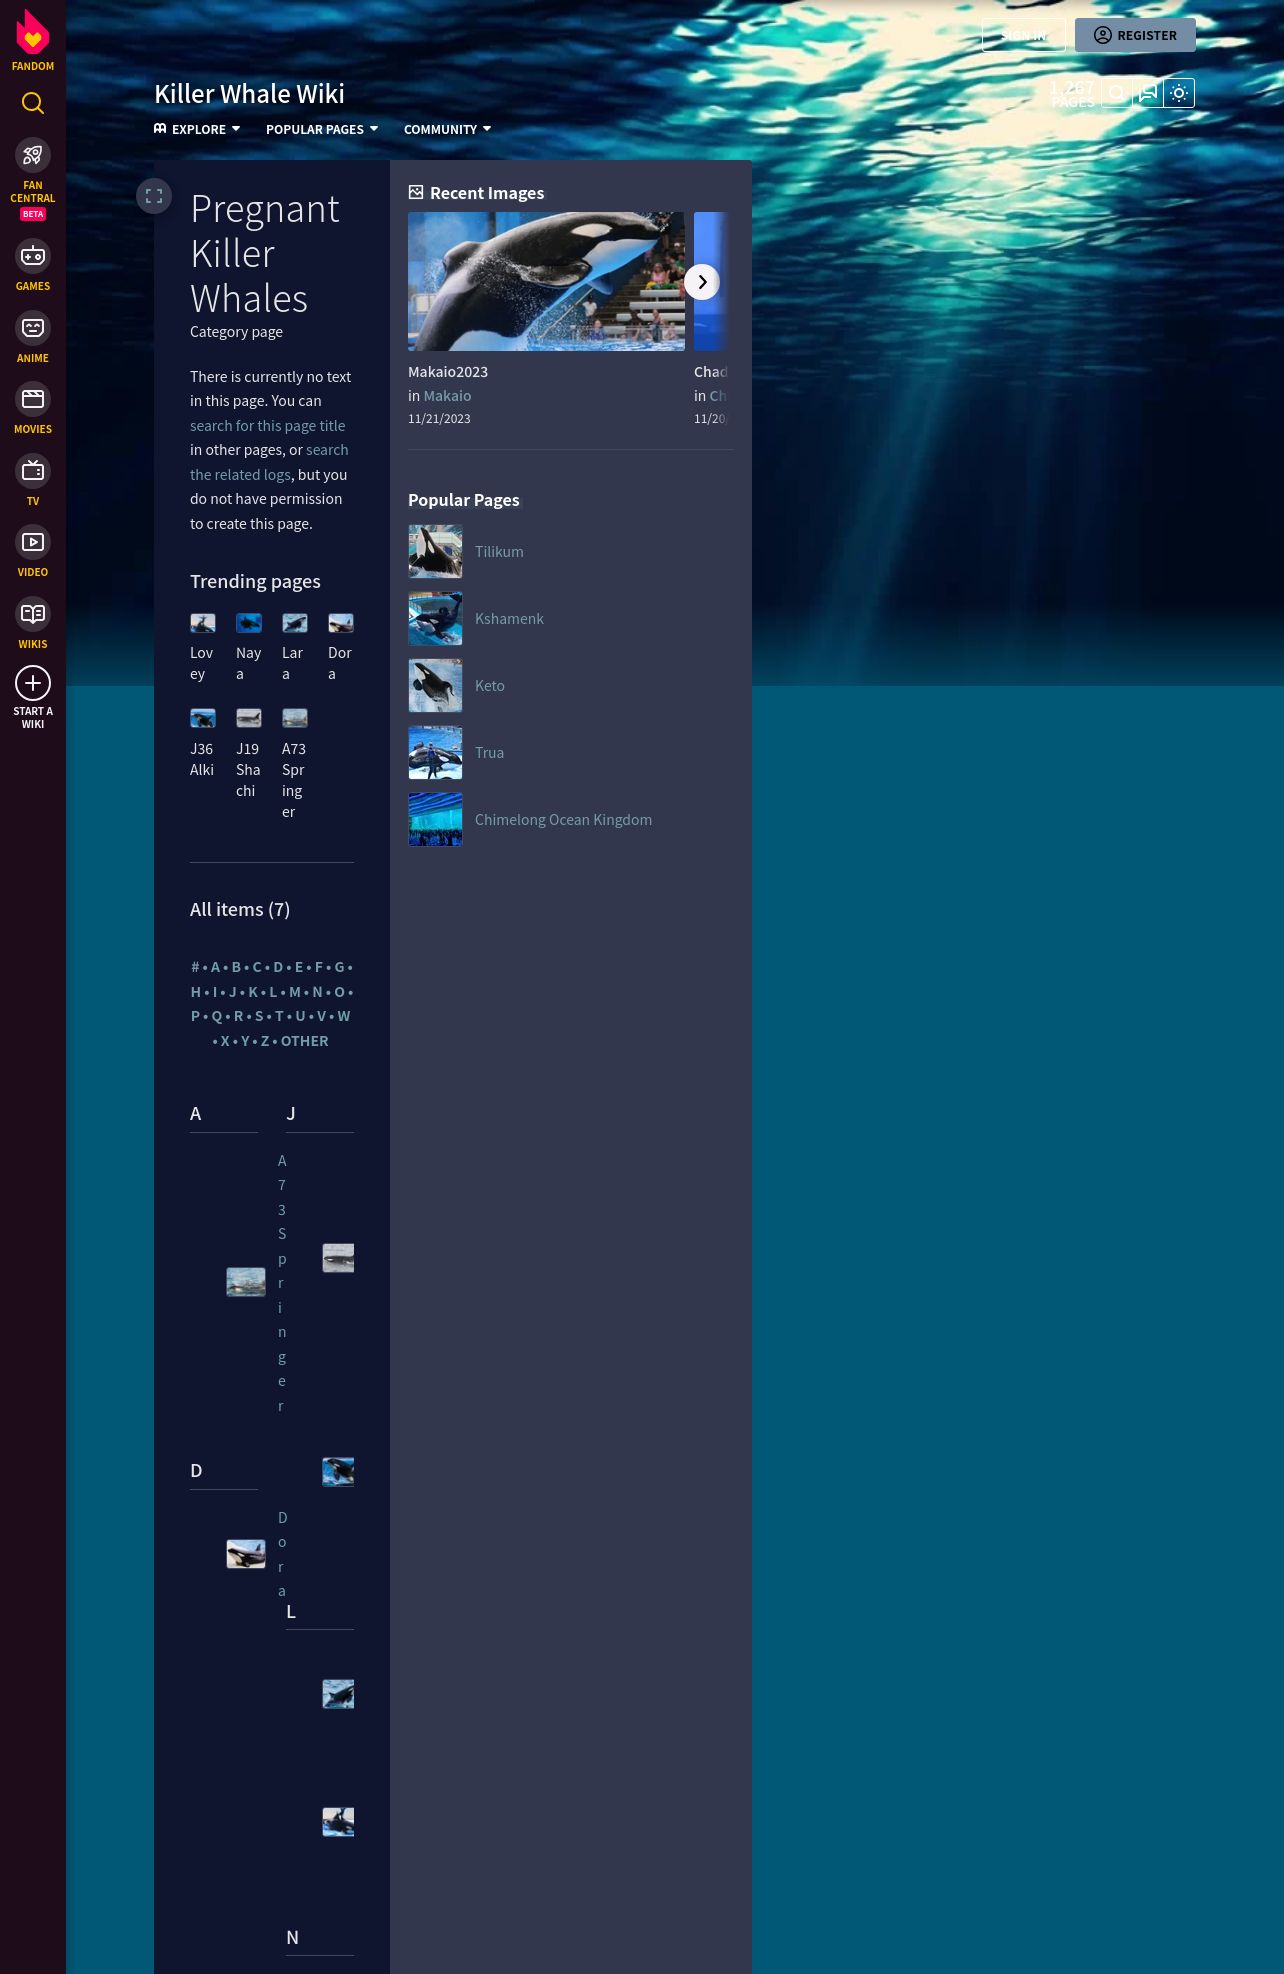This screenshot has height=1974, width=1284.
Task: Open the Lara trending page
Action: coord(294,648)
